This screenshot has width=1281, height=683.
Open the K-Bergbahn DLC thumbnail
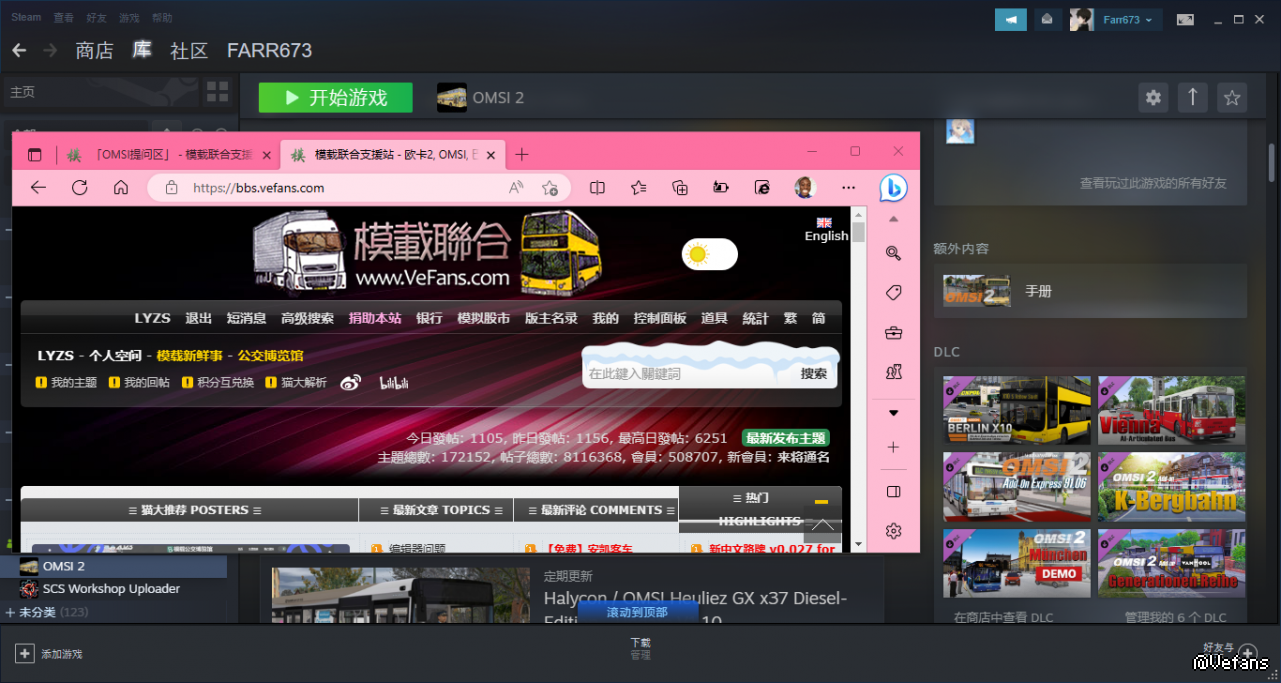pyautogui.click(x=1172, y=487)
